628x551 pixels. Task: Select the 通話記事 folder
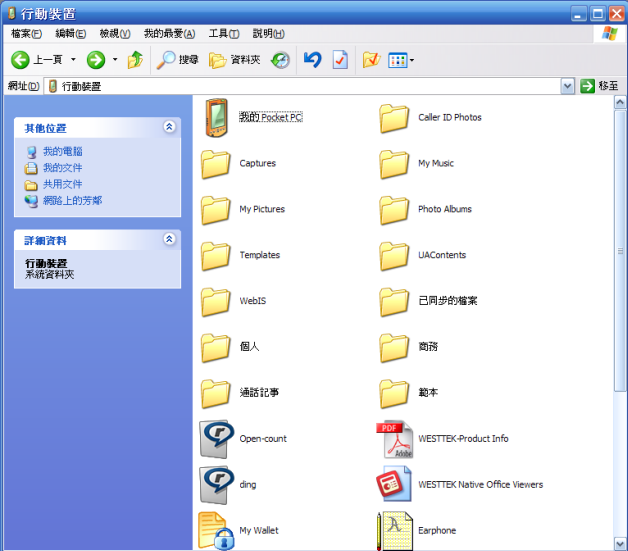(x=240, y=393)
